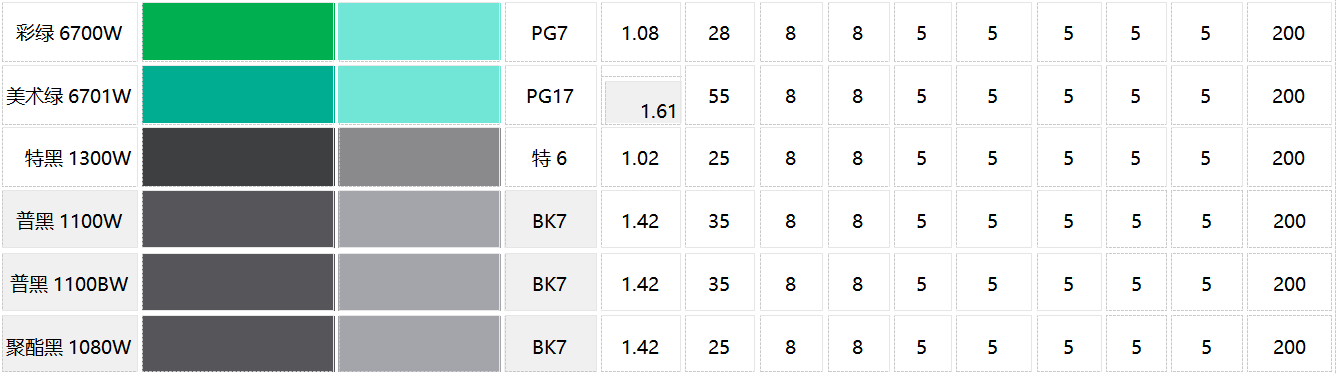Select the 美术绿 6701W teal color swatch

point(238,95)
